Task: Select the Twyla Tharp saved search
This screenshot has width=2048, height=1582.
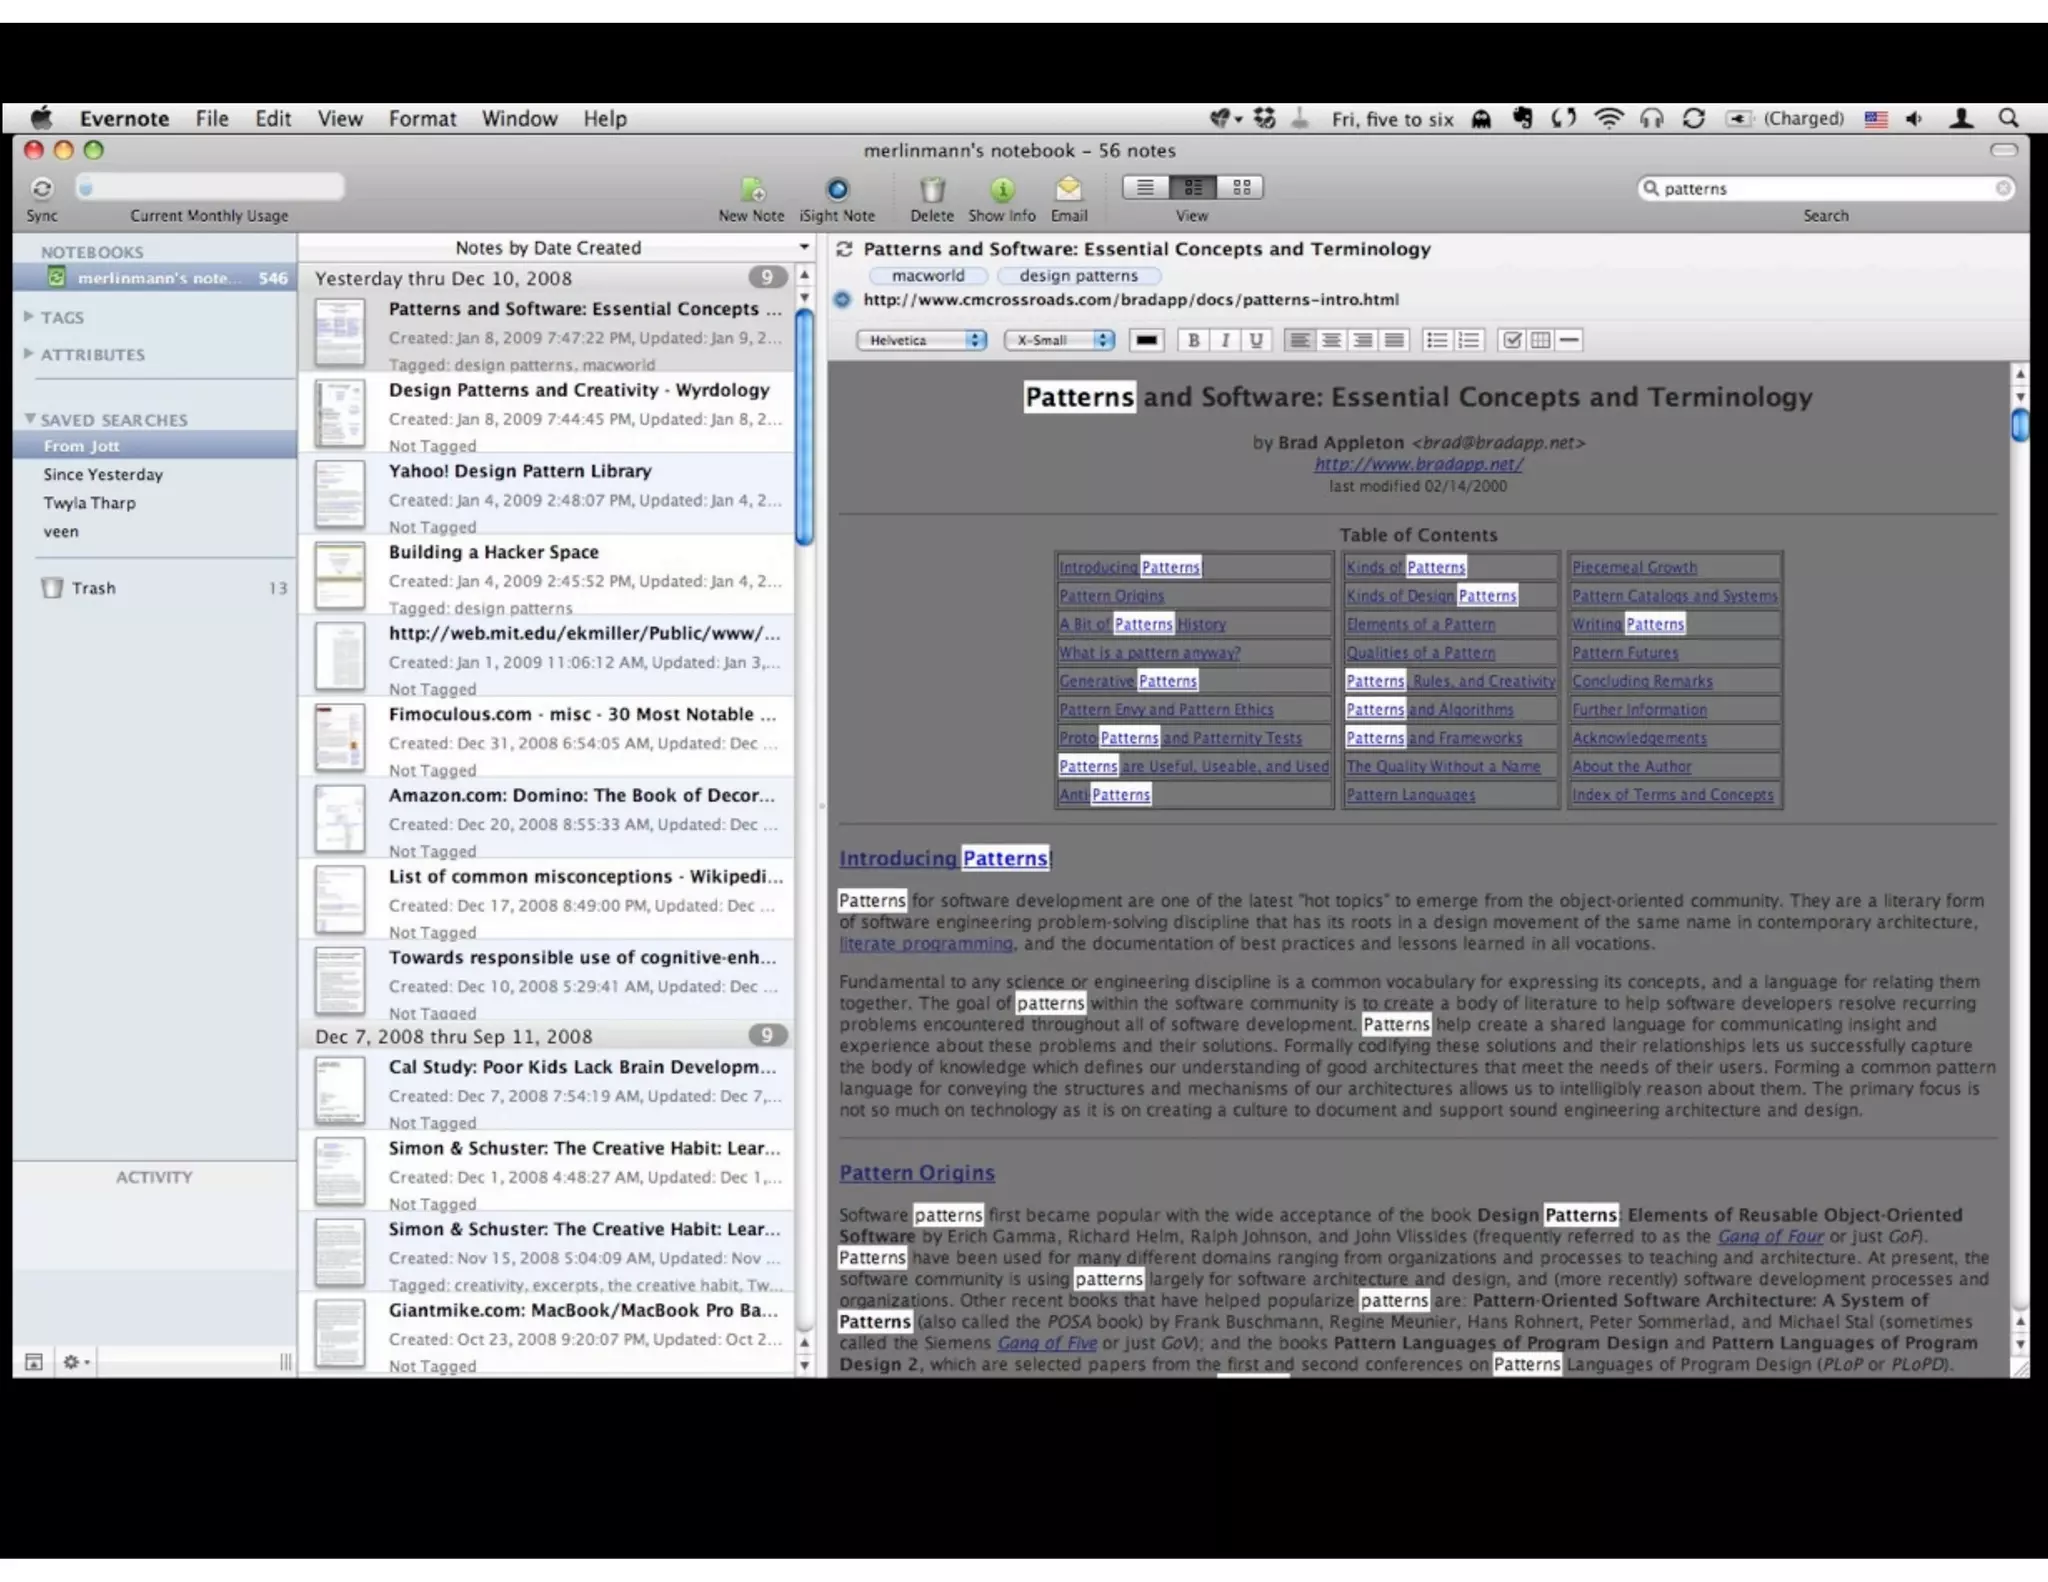Action: [x=89, y=503]
